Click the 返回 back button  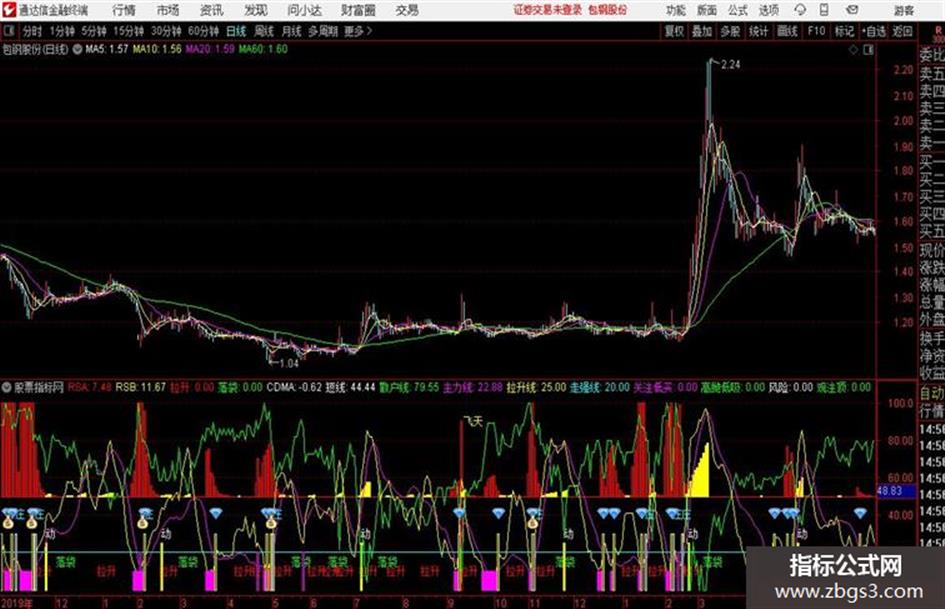coord(902,31)
